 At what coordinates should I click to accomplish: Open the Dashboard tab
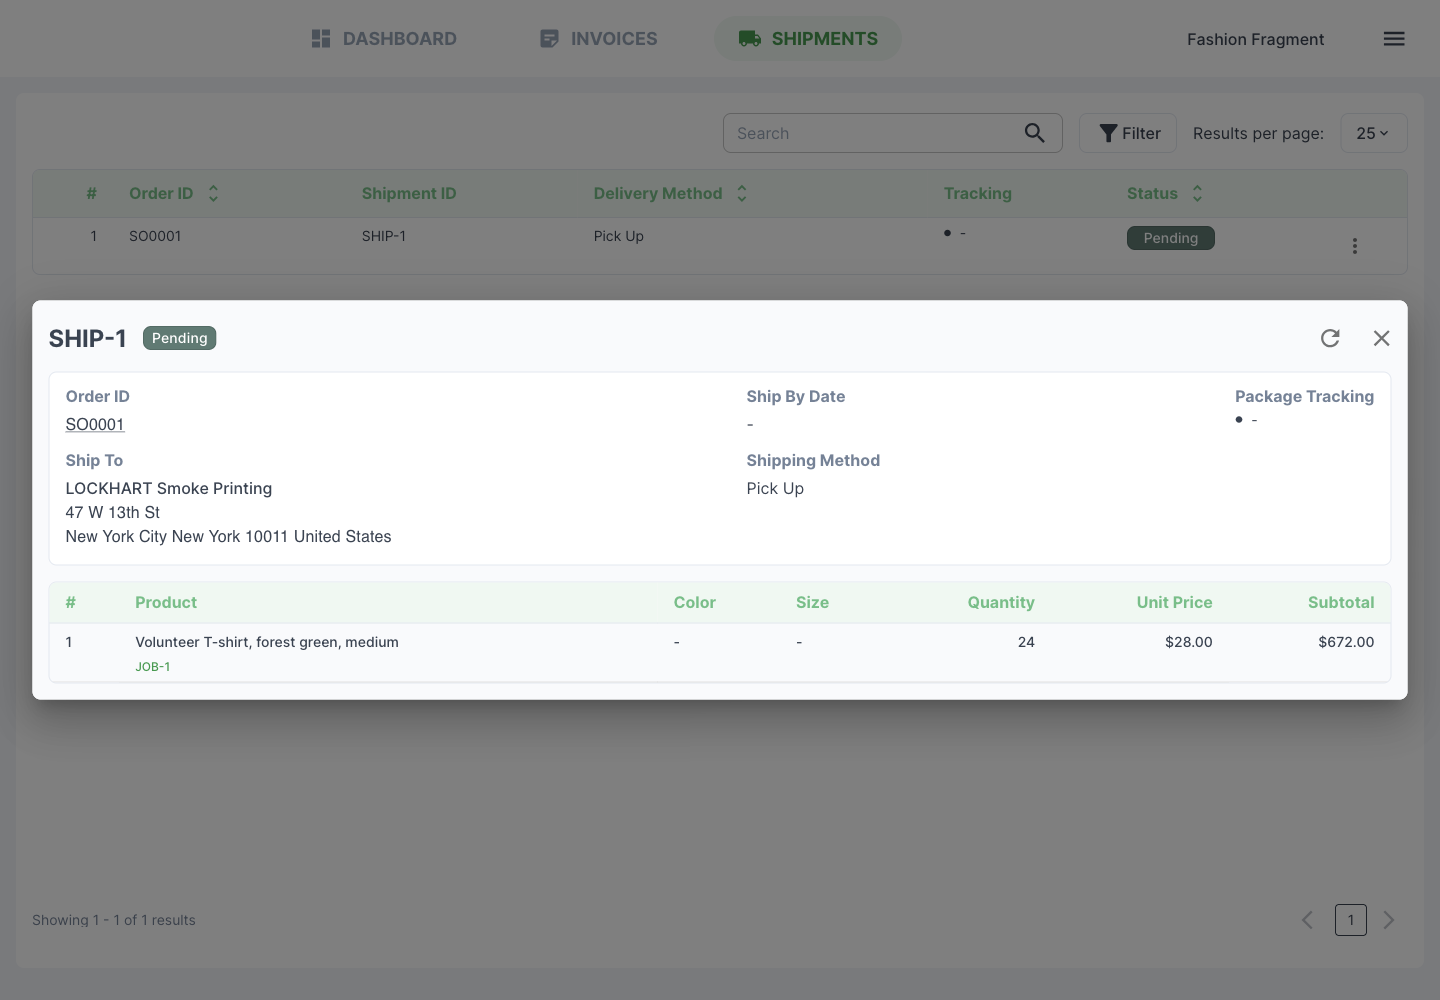tap(384, 39)
